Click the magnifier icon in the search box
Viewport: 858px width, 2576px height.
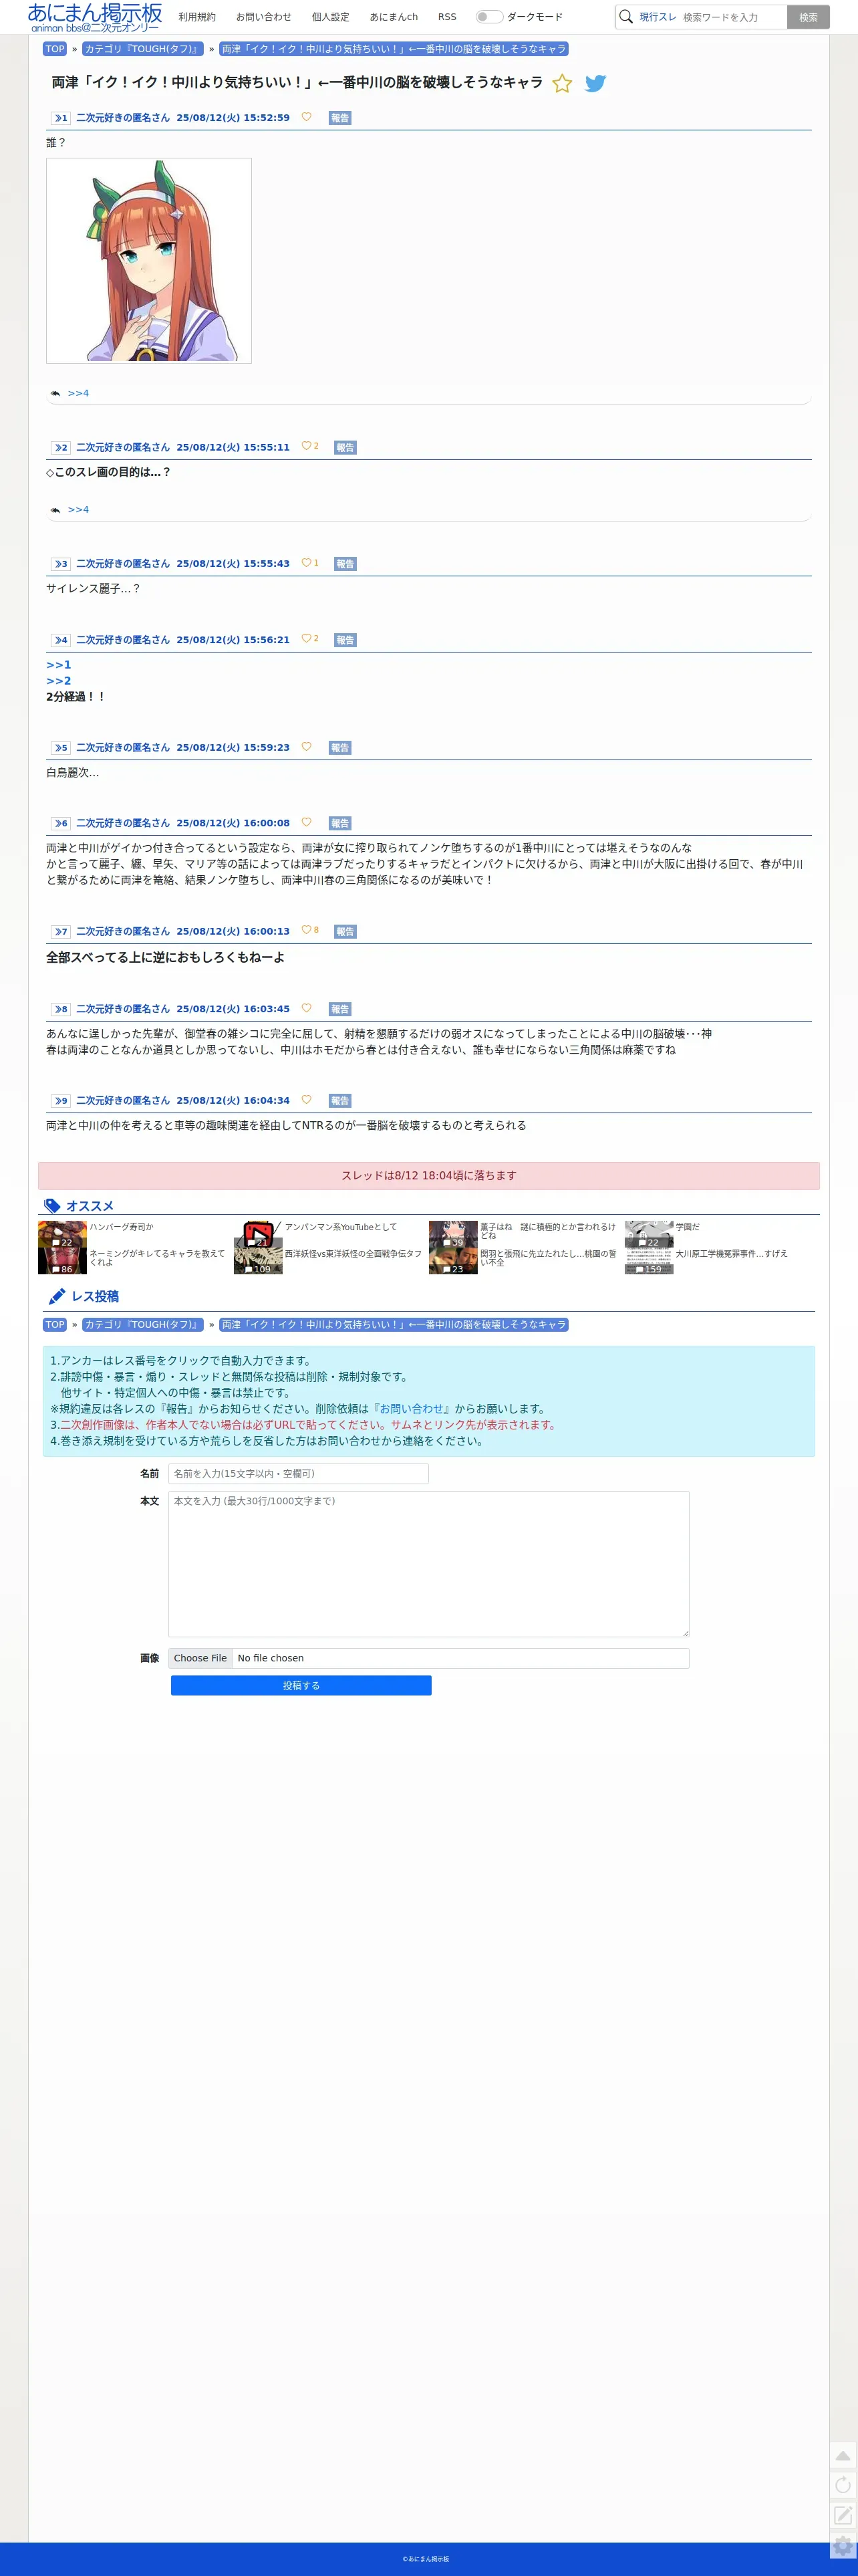point(626,17)
